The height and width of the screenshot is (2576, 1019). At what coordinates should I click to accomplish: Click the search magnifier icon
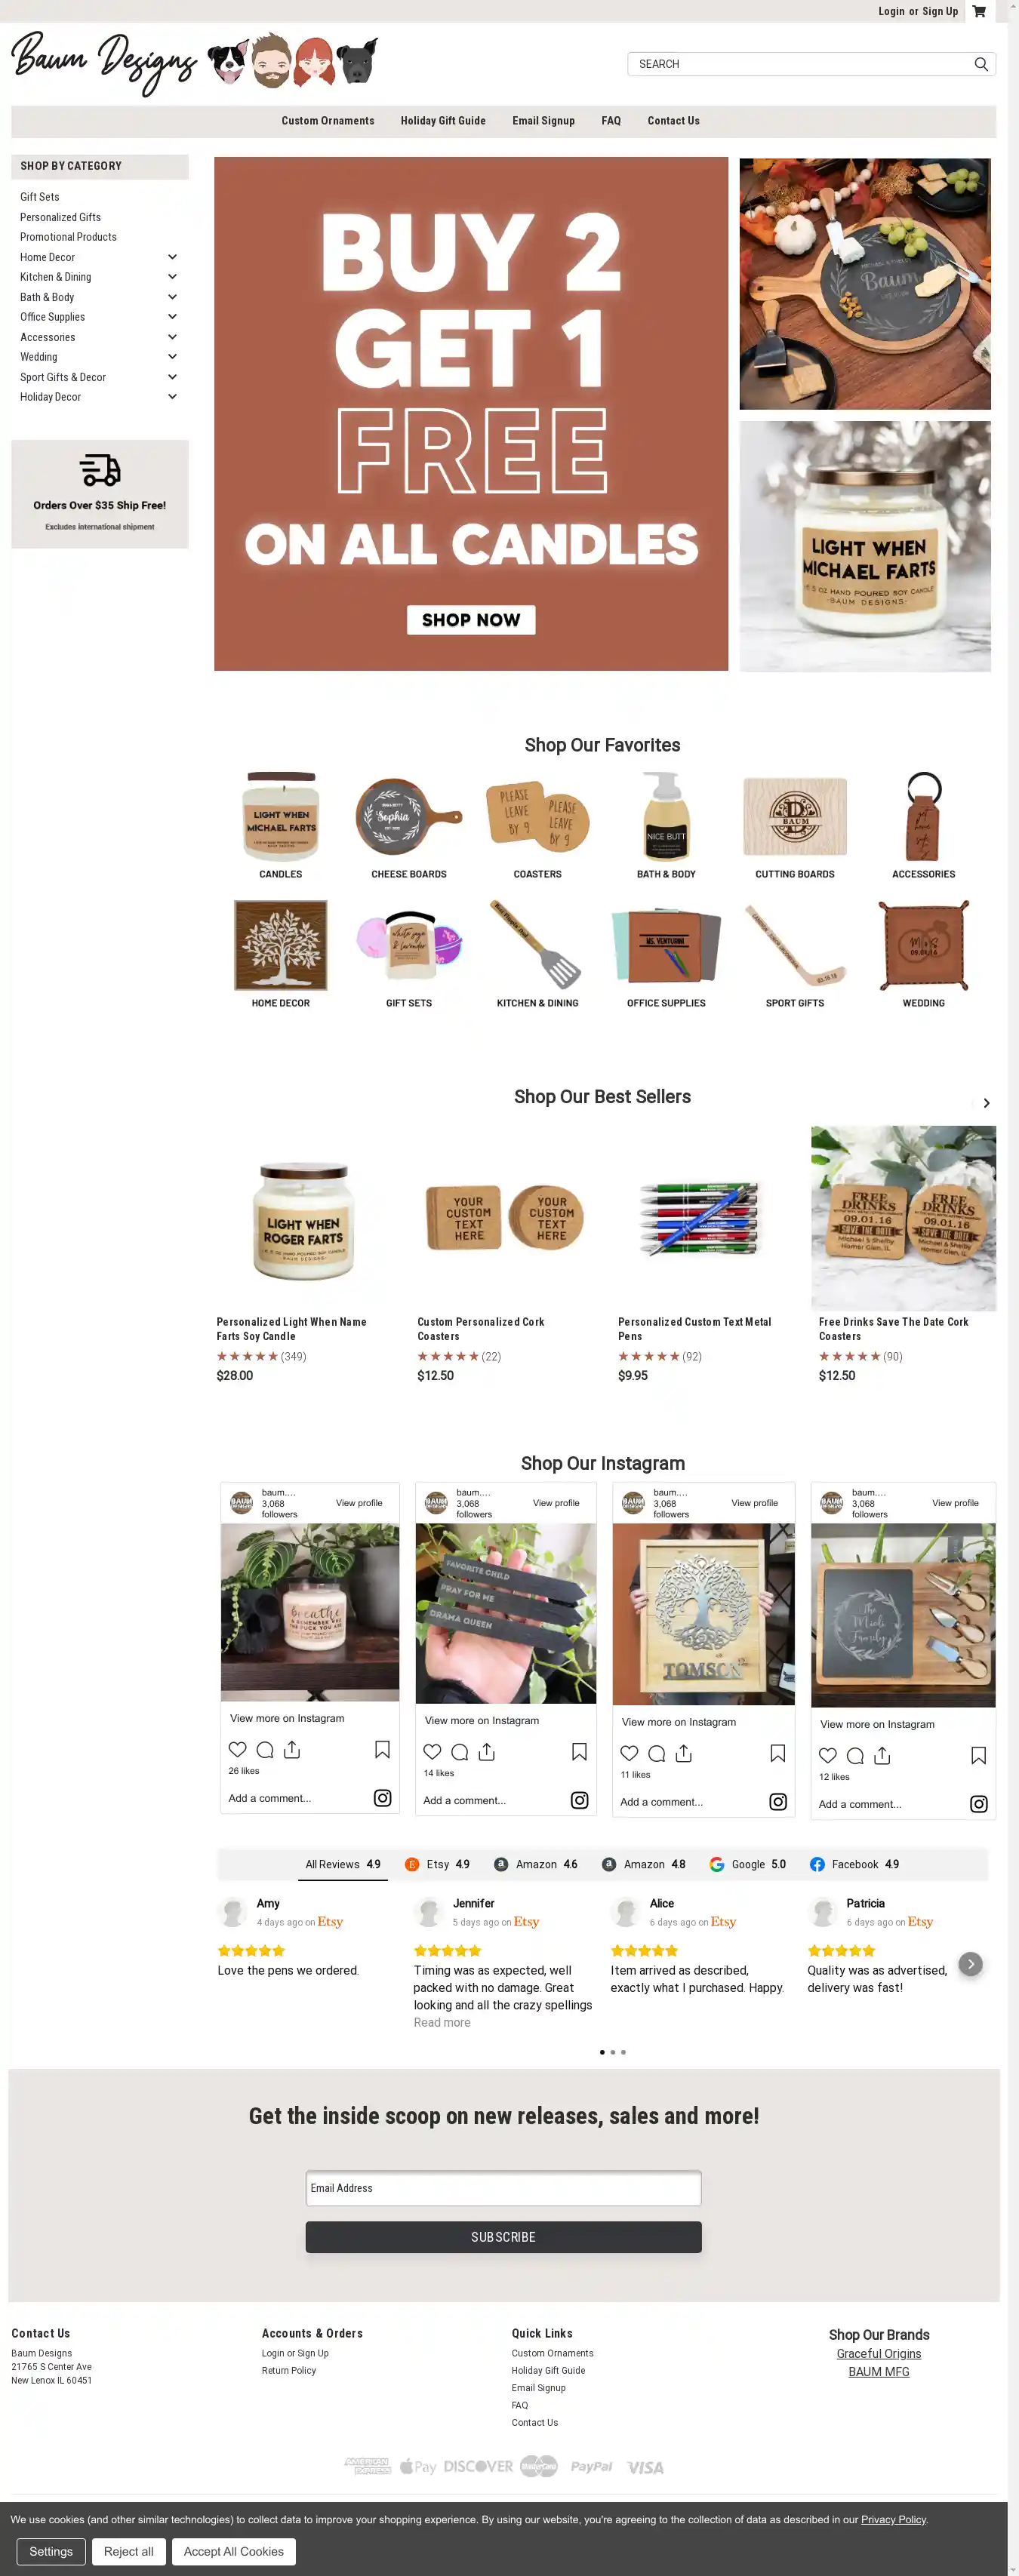click(x=981, y=64)
